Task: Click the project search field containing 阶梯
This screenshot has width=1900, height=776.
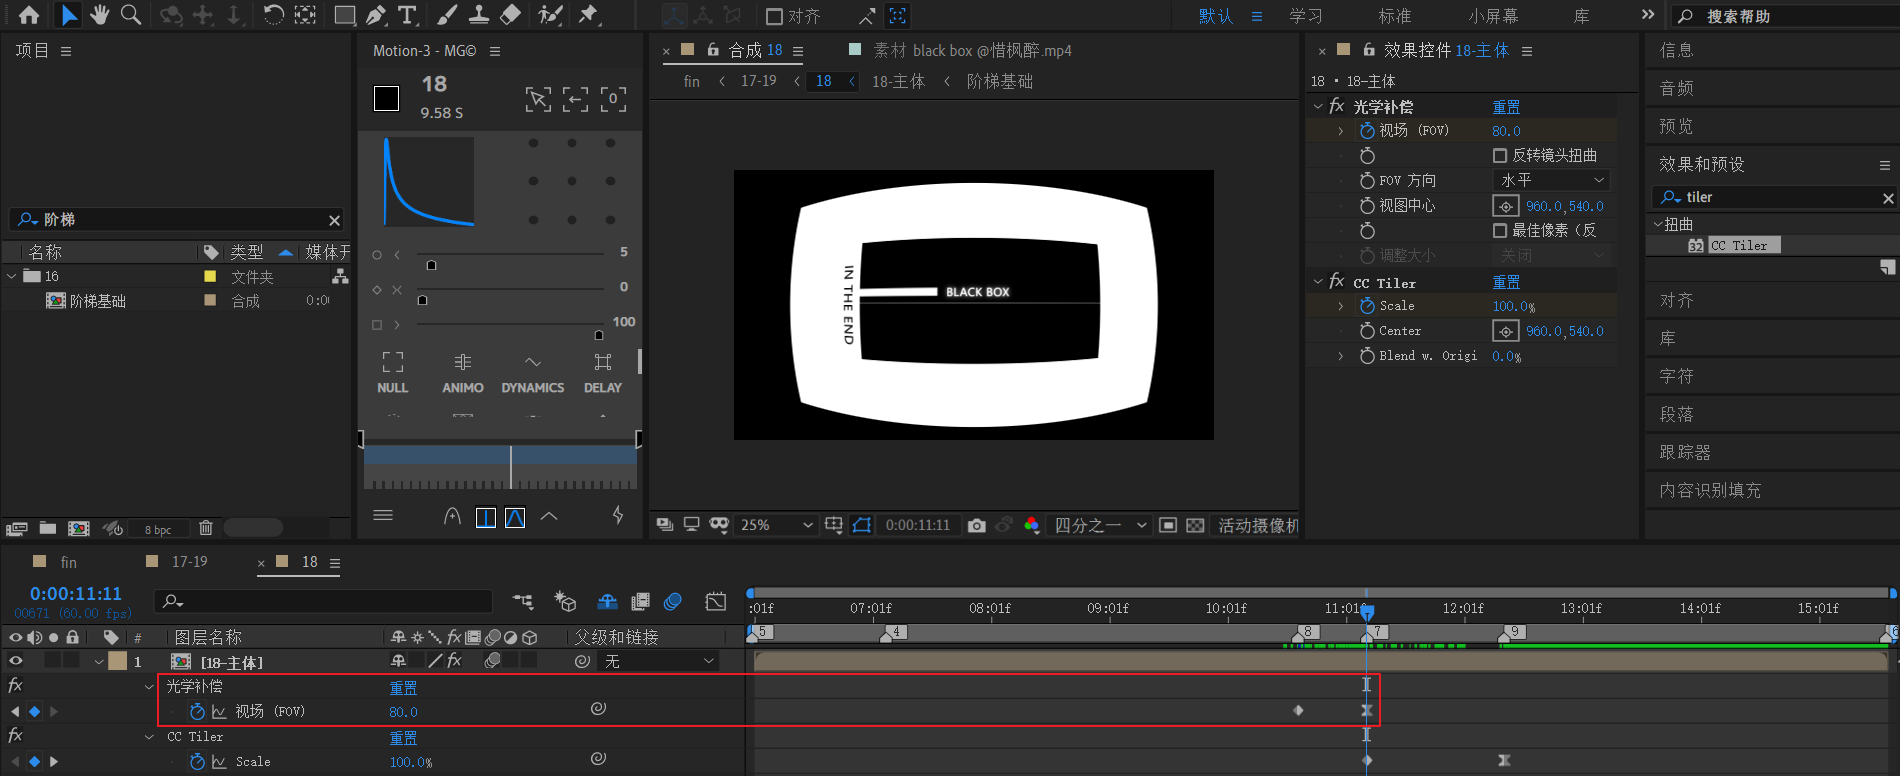Action: [x=176, y=219]
